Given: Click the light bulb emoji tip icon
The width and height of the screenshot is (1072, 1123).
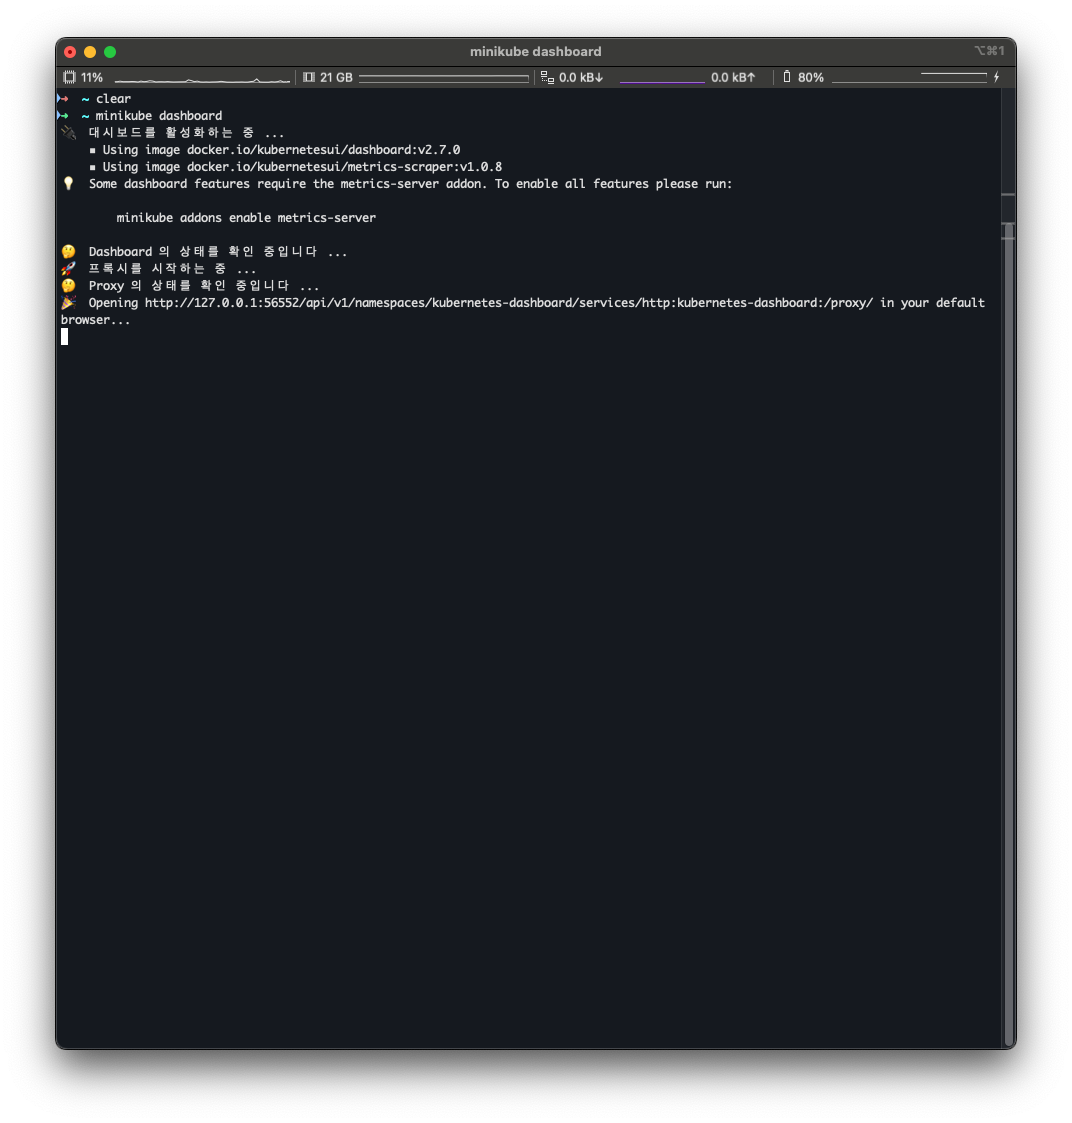Looking at the screenshot, I should 68,183.
